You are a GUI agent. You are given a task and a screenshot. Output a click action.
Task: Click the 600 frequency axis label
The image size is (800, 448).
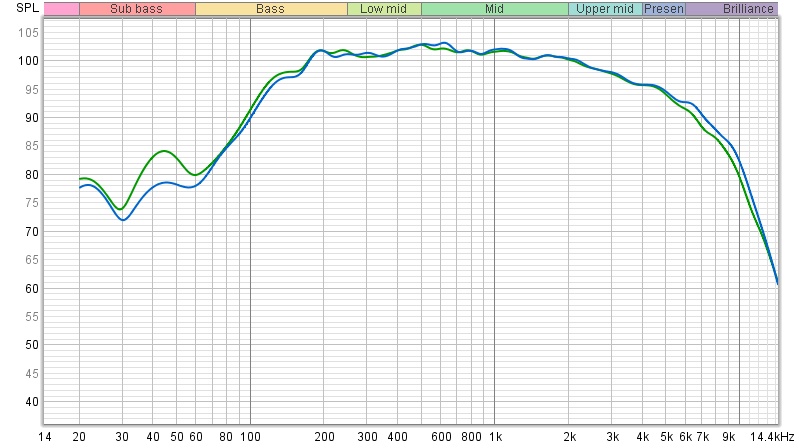pyautogui.click(x=441, y=437)
